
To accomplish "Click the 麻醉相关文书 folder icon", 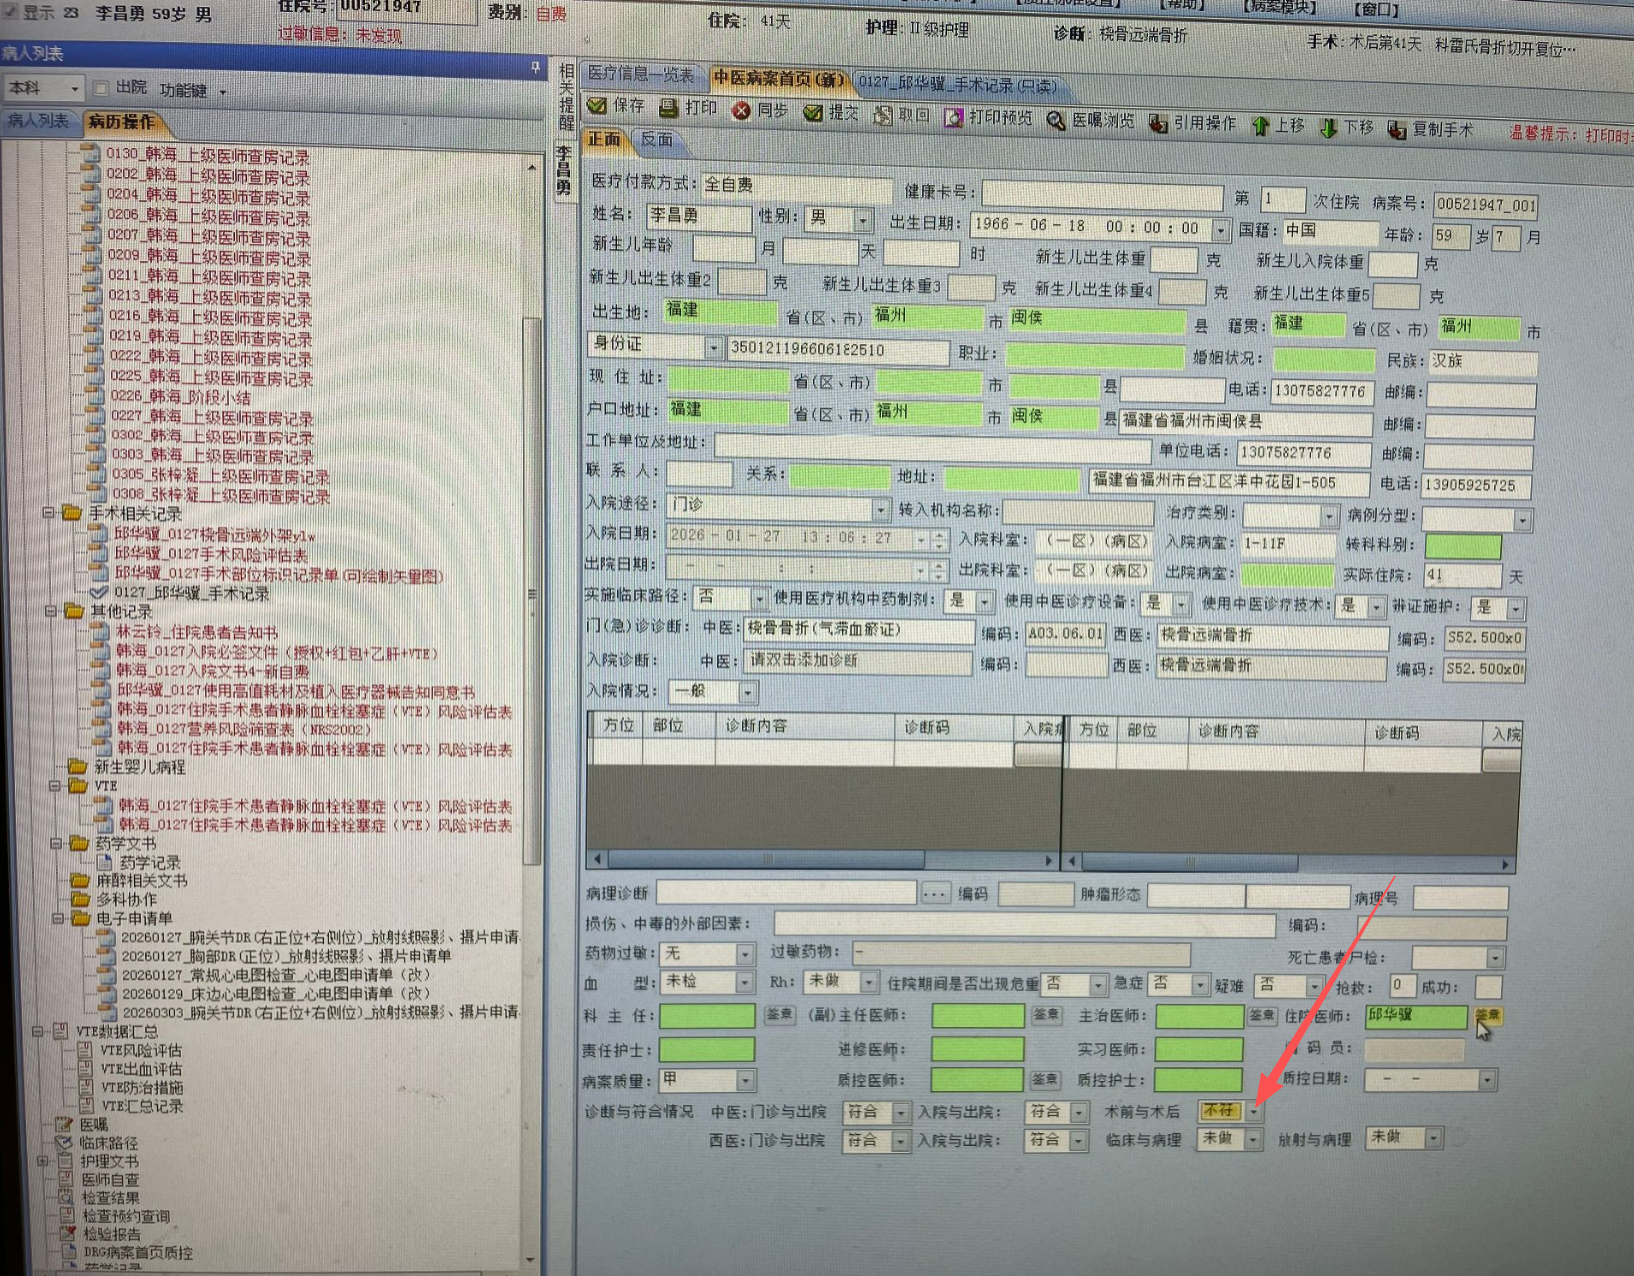I will (80, 881).
